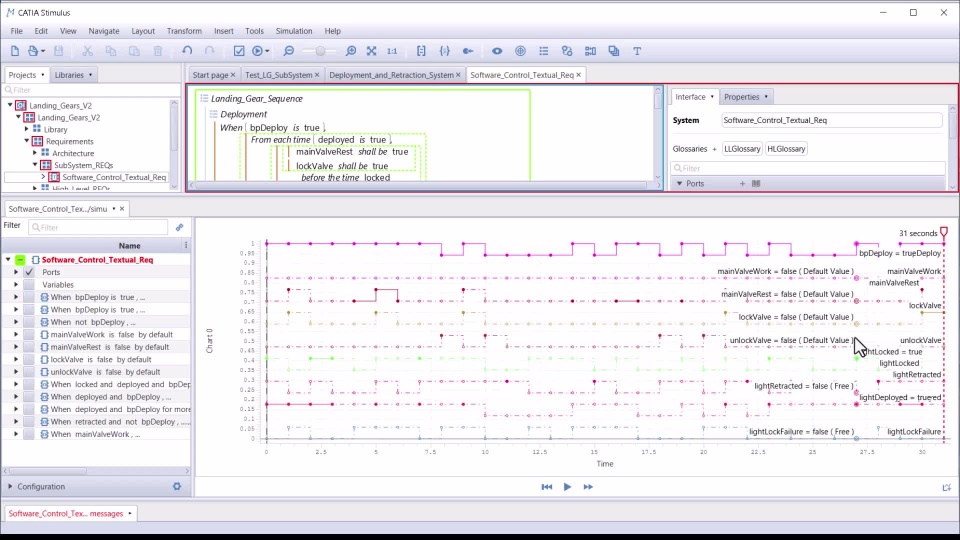Click the plus button next to Glossaries
Viewport: 960px width, 540px height.
point(714,149)
